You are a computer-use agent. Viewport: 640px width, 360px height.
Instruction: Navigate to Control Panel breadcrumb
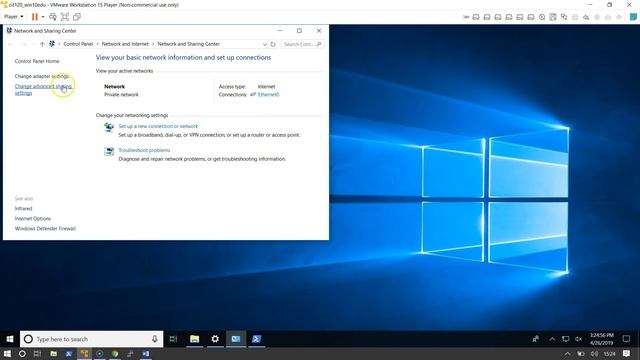(x=78, y=44)
